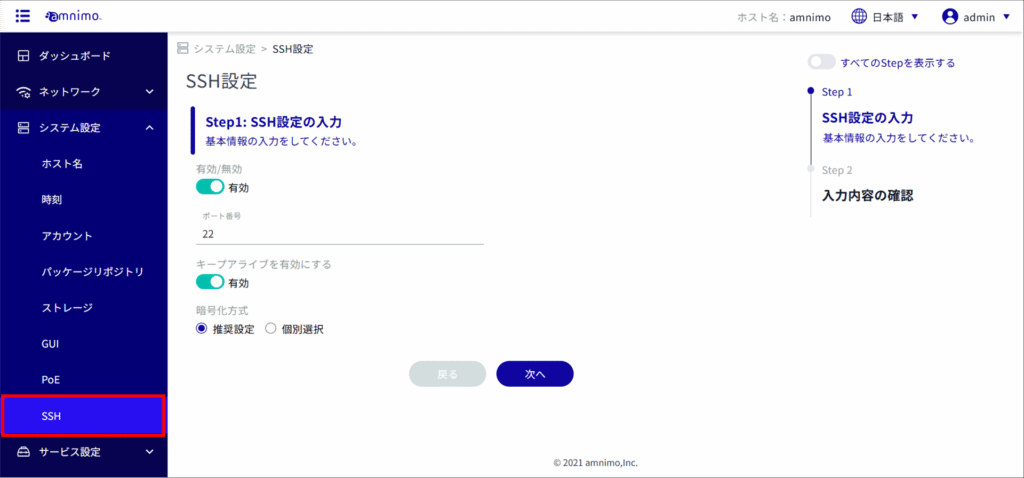Image resolution: width=1024 pixels, height=478 pixels.
Task: Click the ポート番号 input field
Action: point(340,234)
